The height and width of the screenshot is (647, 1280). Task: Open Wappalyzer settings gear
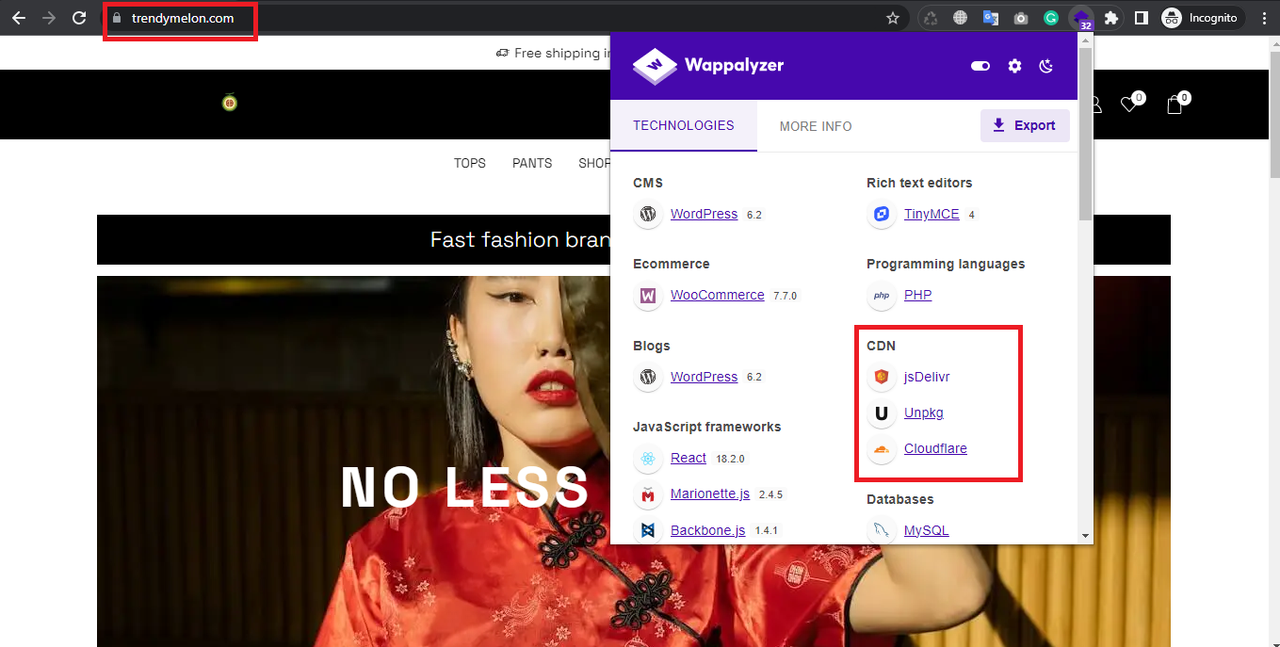pyautogui.click(x=1015, y=66)
